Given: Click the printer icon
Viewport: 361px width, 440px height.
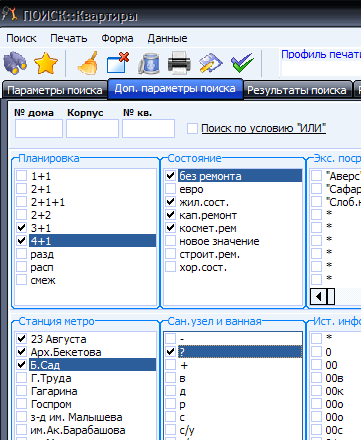Looking at the screenshot, I should point(180,62).
